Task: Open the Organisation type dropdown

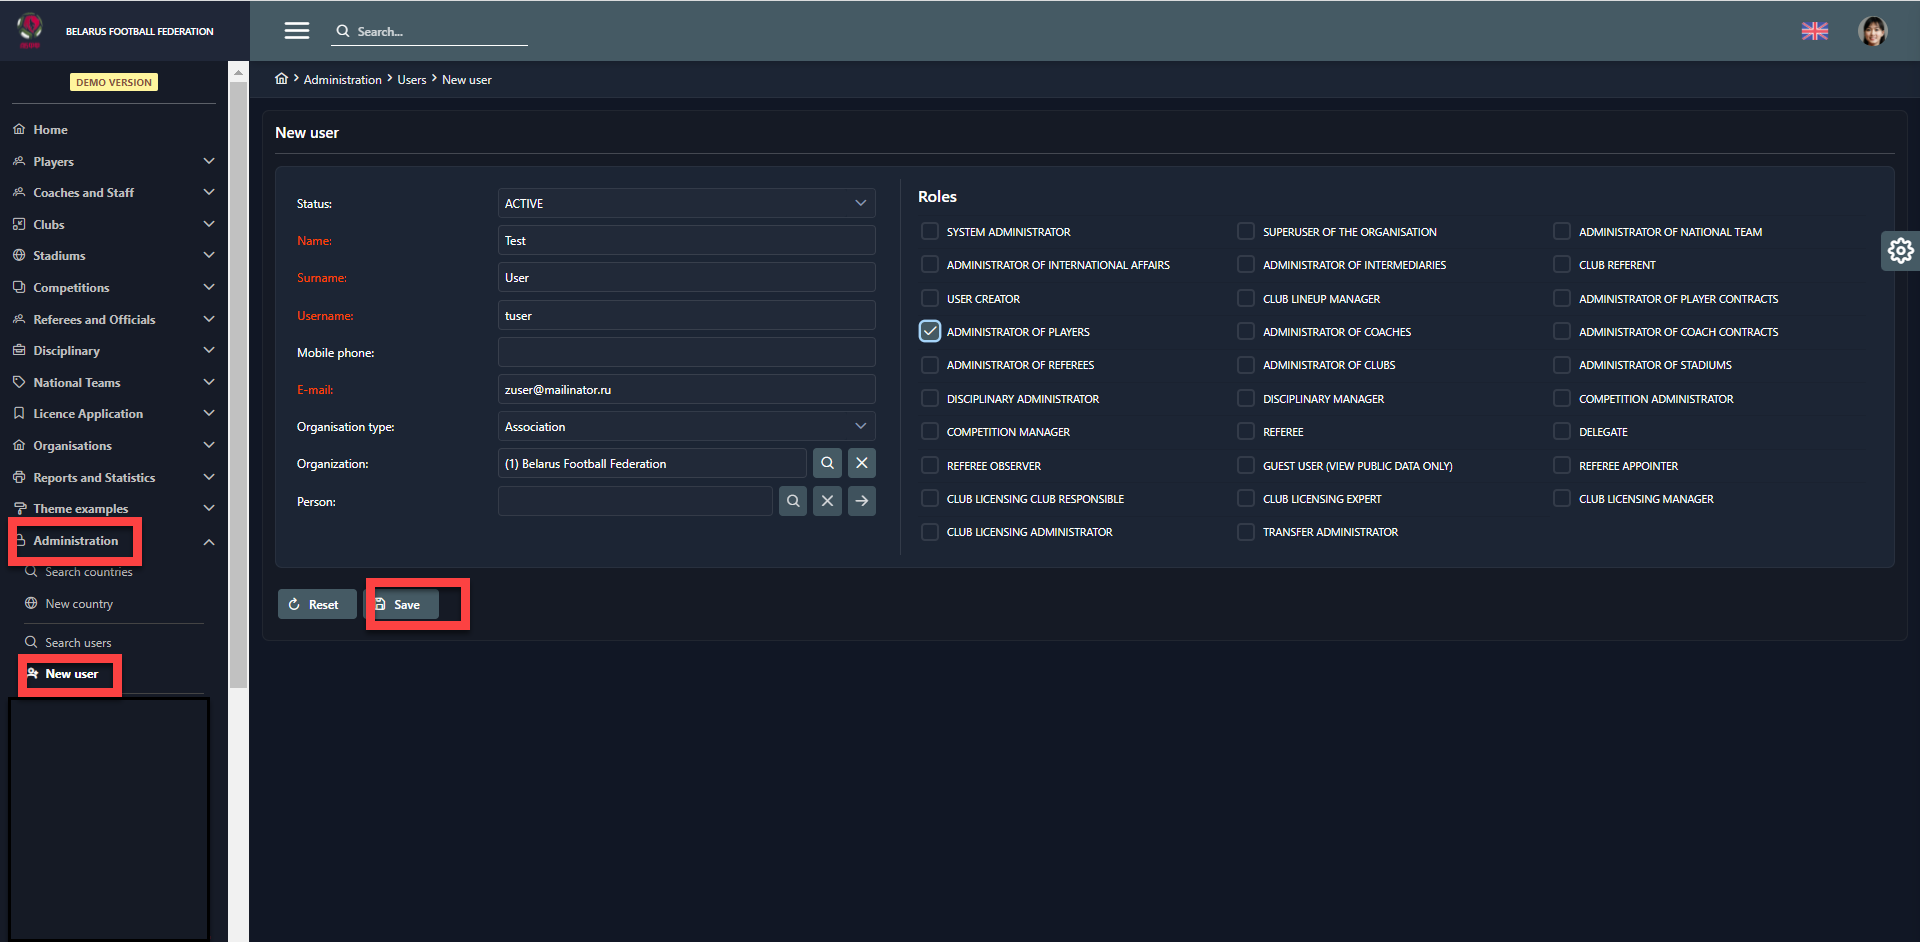Action: click(x=686, y=426)
